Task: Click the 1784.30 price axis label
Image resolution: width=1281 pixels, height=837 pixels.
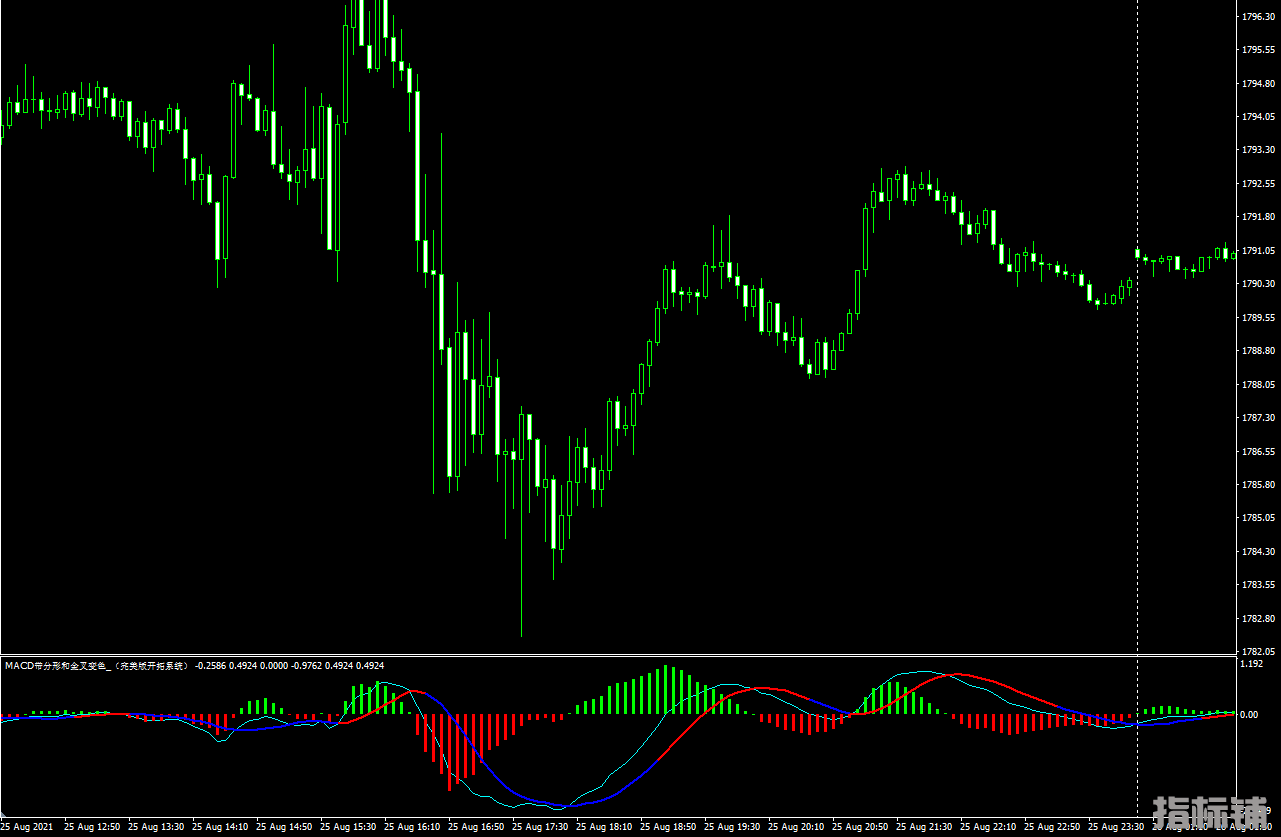Action: click(x=1256, y=551)
